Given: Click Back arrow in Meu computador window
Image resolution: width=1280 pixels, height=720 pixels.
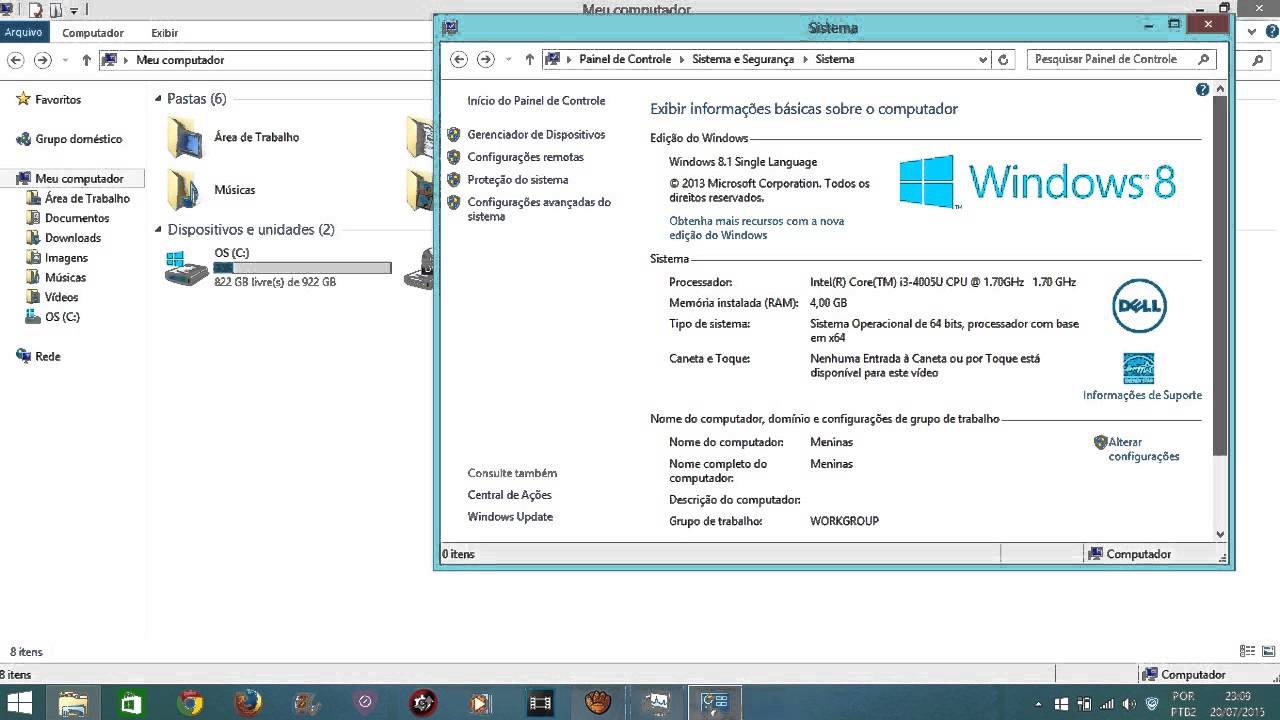Looking at the screenshot, I should (15, 60).
